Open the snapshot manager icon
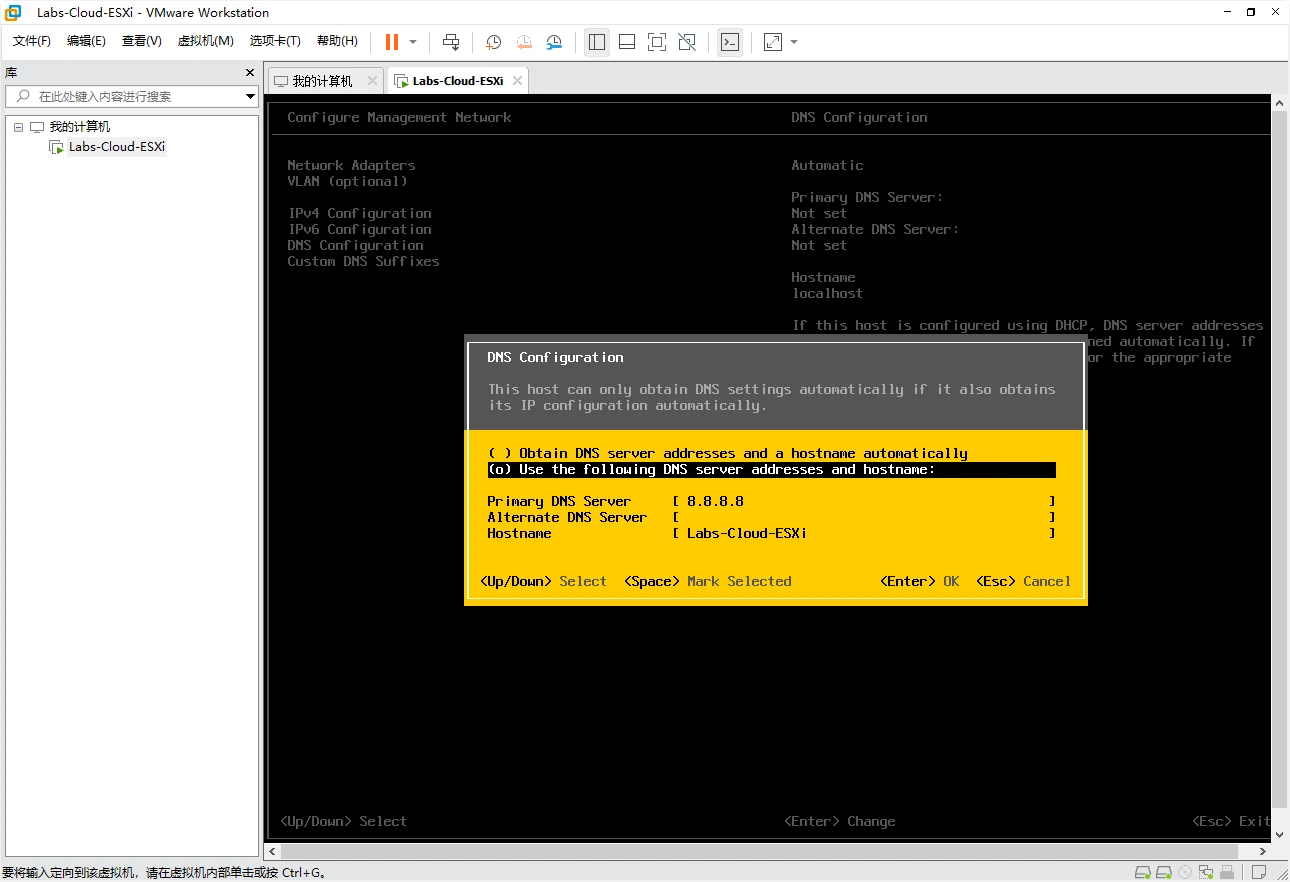The width and height of the screenshot is (1290, 882). tap(554, 42)
